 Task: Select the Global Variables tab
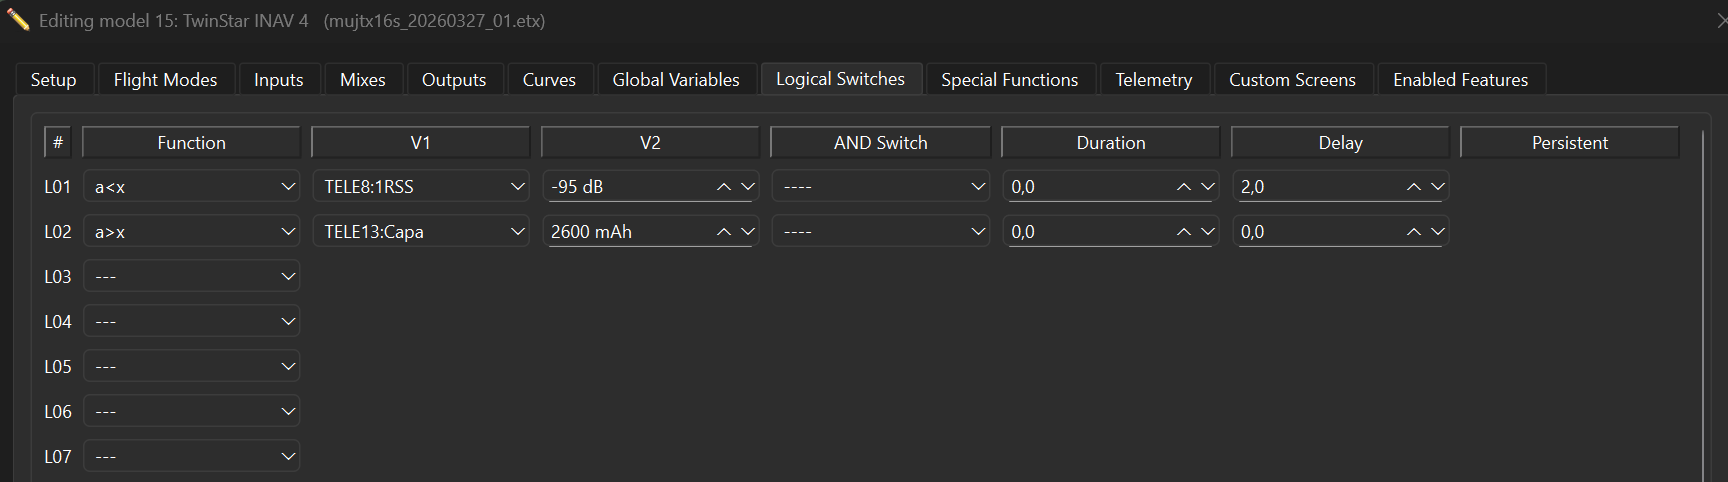(x=675, y=80)
